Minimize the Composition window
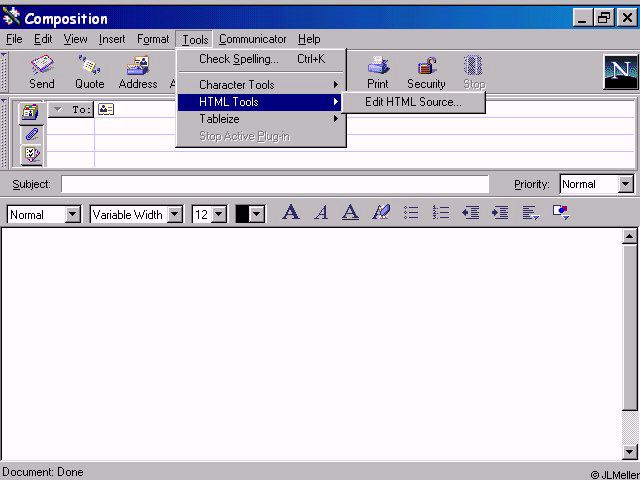Screen dimensions: 640x480 coord(582,18)
